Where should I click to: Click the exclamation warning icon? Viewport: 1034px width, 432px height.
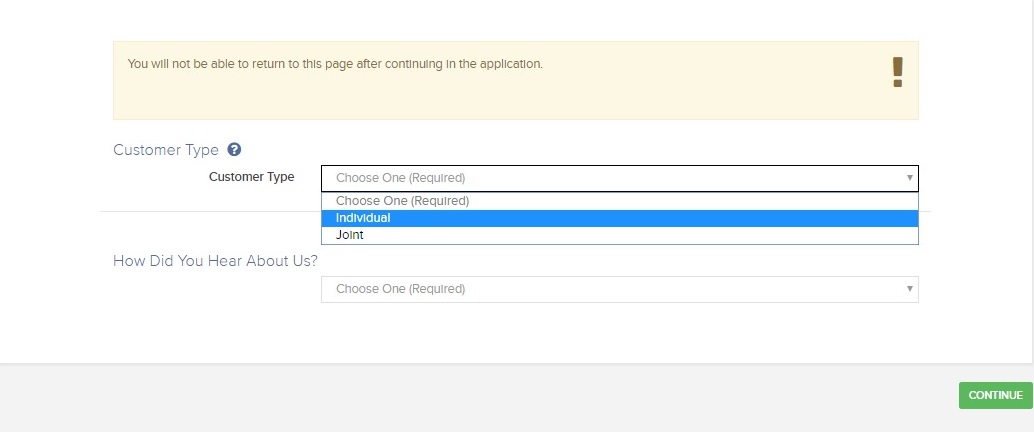[897, 72]
